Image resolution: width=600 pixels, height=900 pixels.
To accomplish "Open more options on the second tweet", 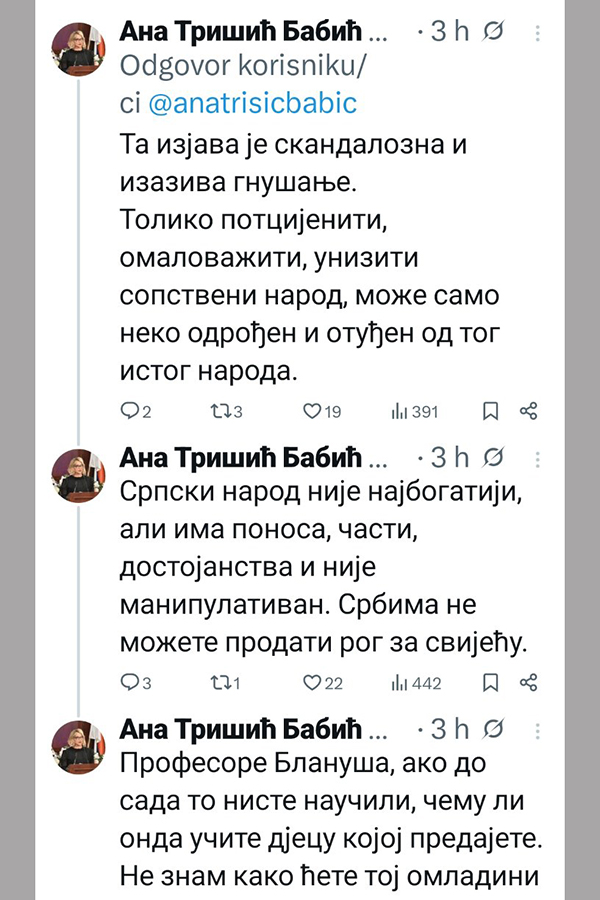I will (x=538, y=457).
